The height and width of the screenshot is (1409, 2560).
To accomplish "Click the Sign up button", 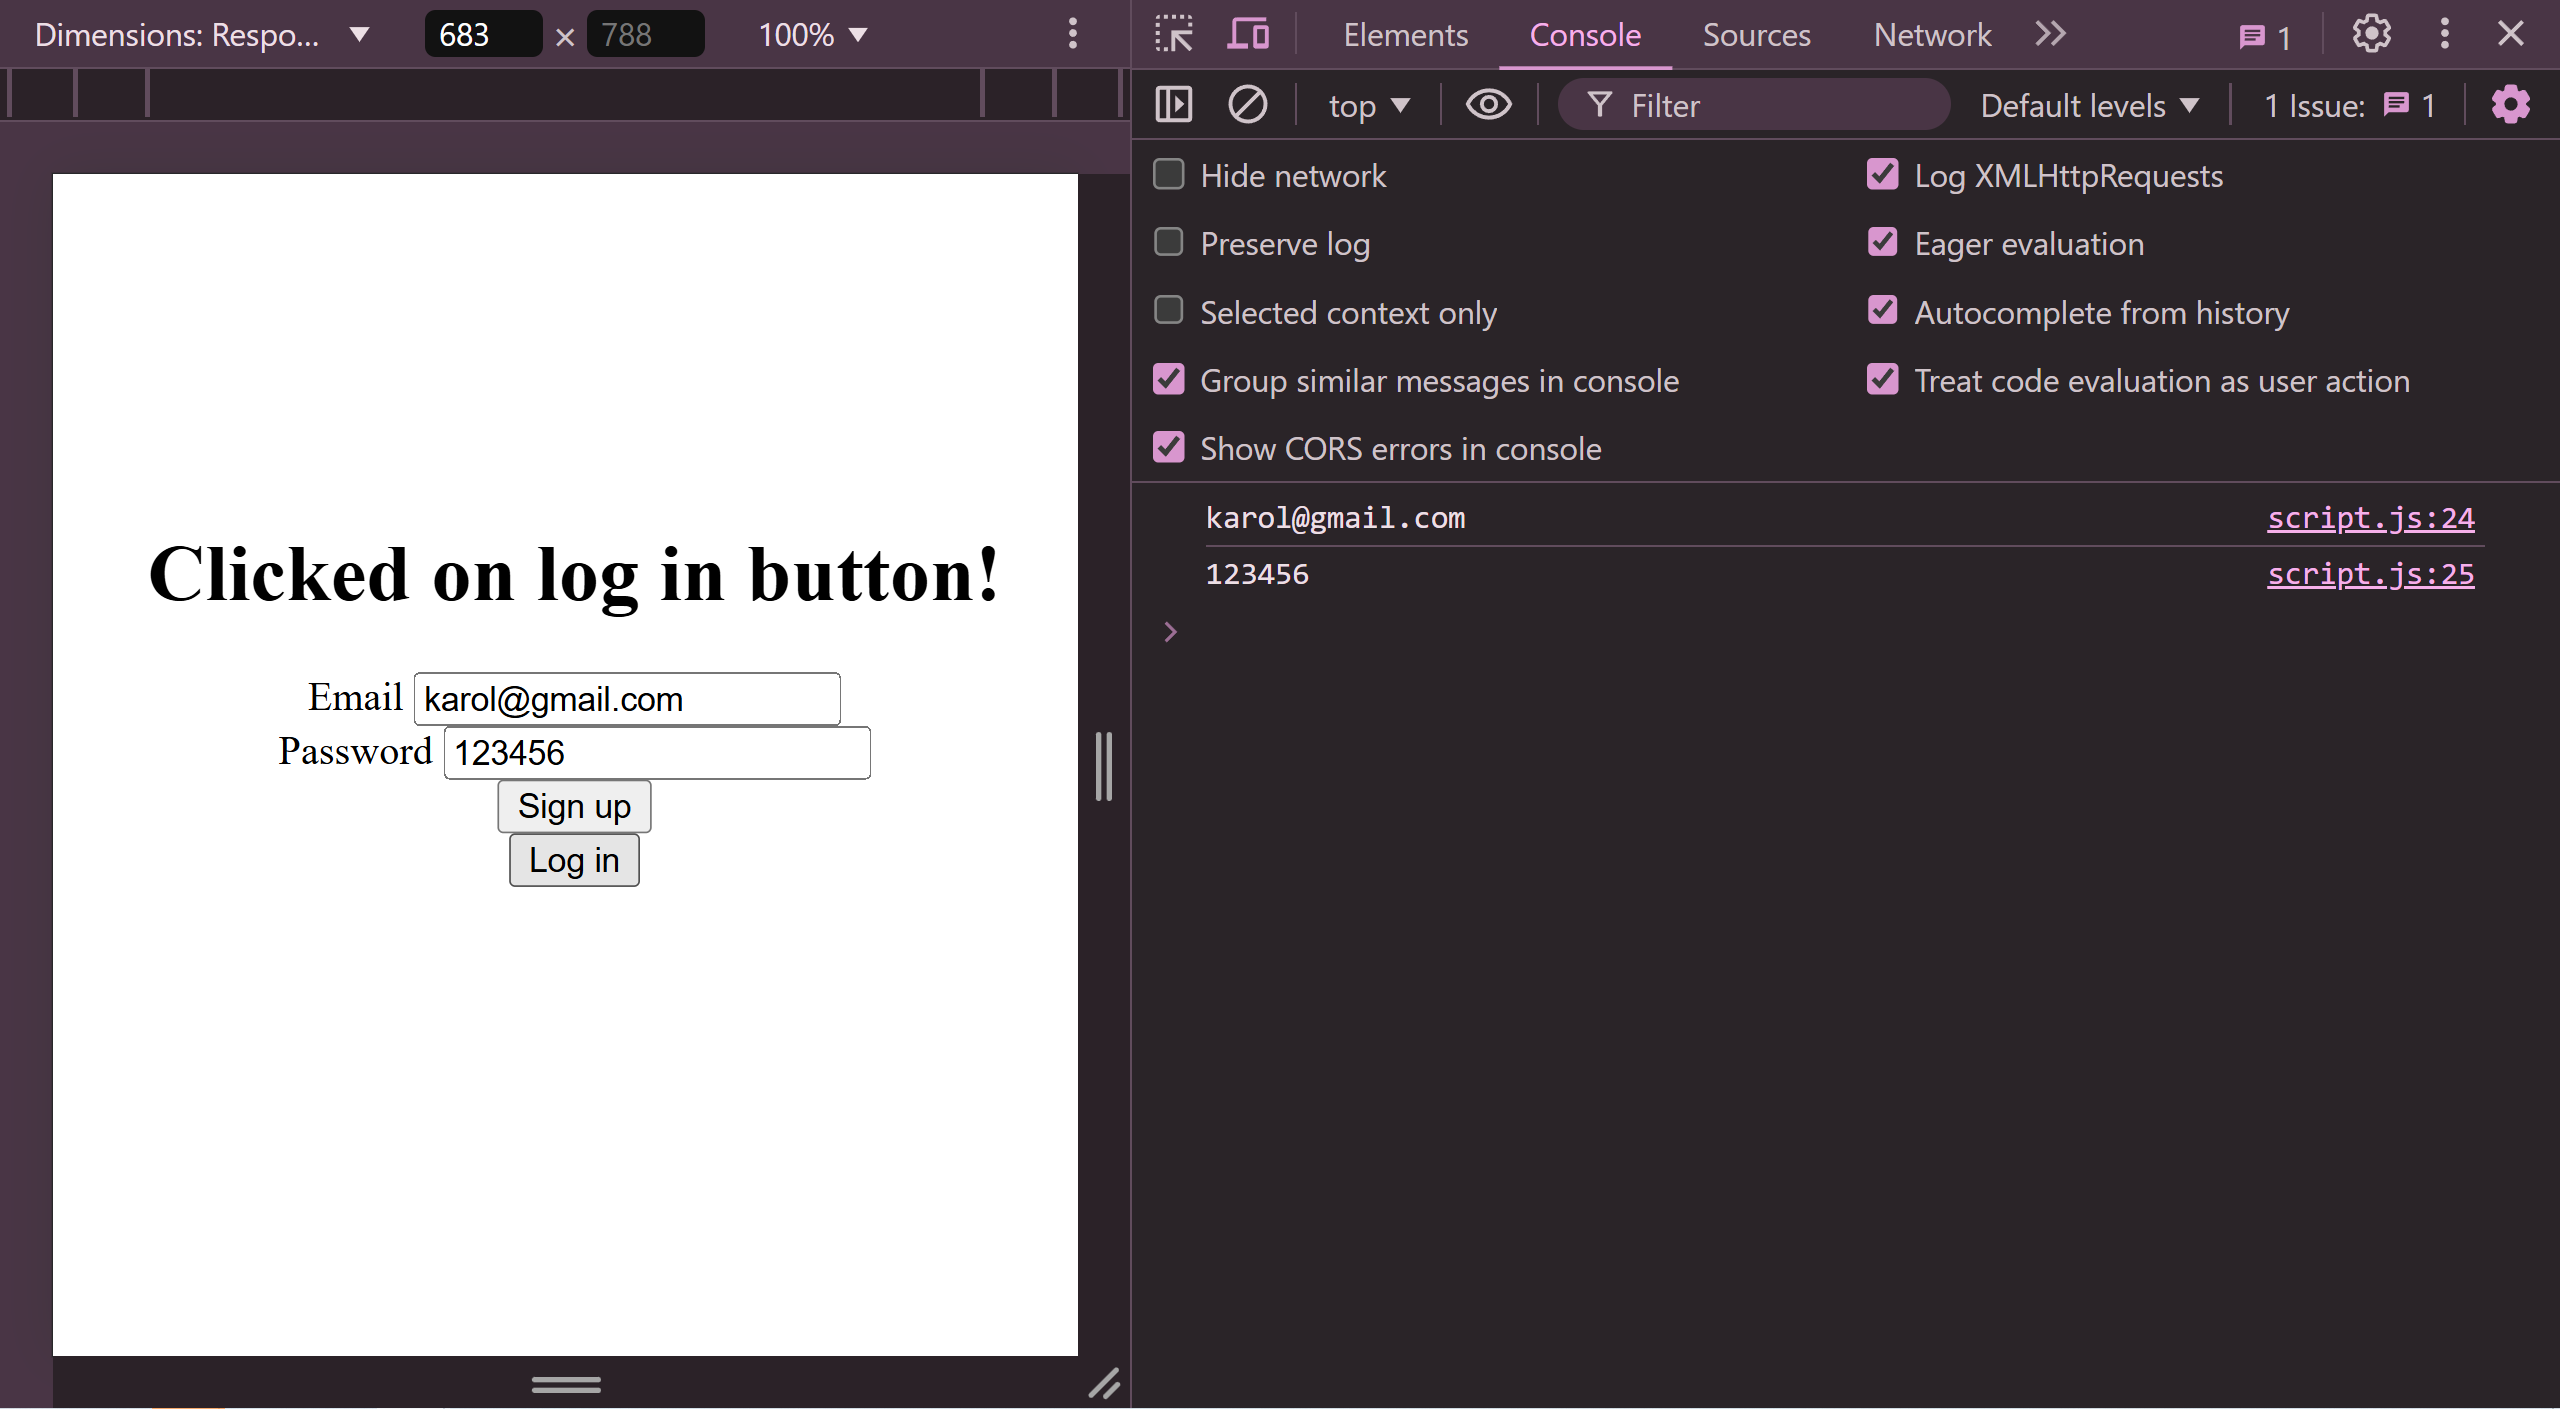I will point(576,805).
